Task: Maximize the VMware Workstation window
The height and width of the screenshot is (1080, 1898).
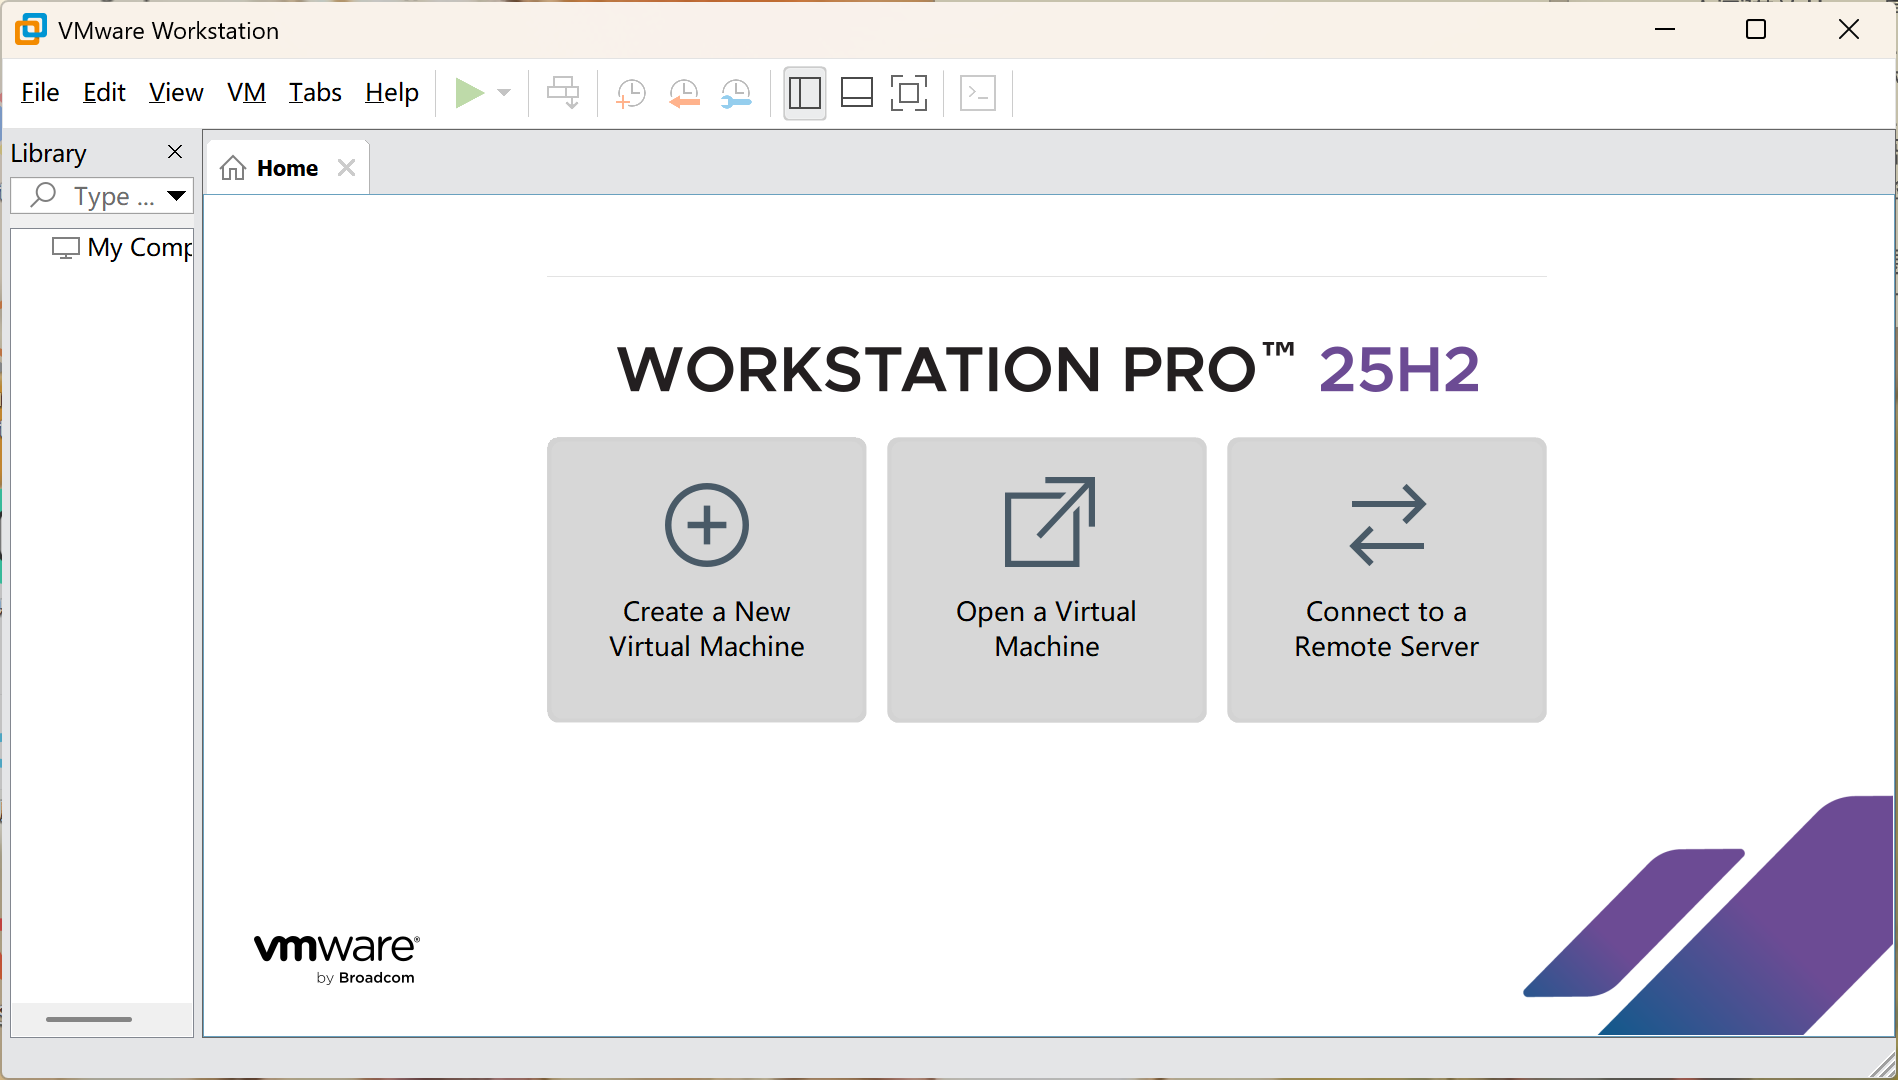Action: pos(1756,30)
